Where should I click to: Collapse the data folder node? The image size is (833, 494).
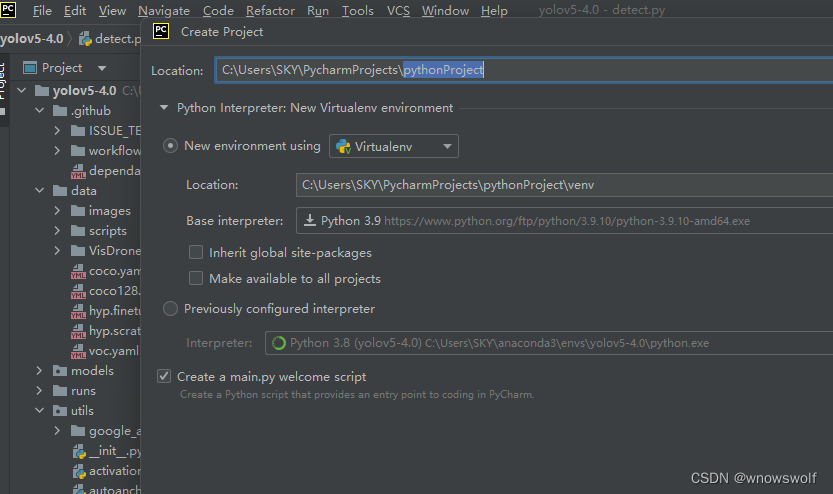40,191
